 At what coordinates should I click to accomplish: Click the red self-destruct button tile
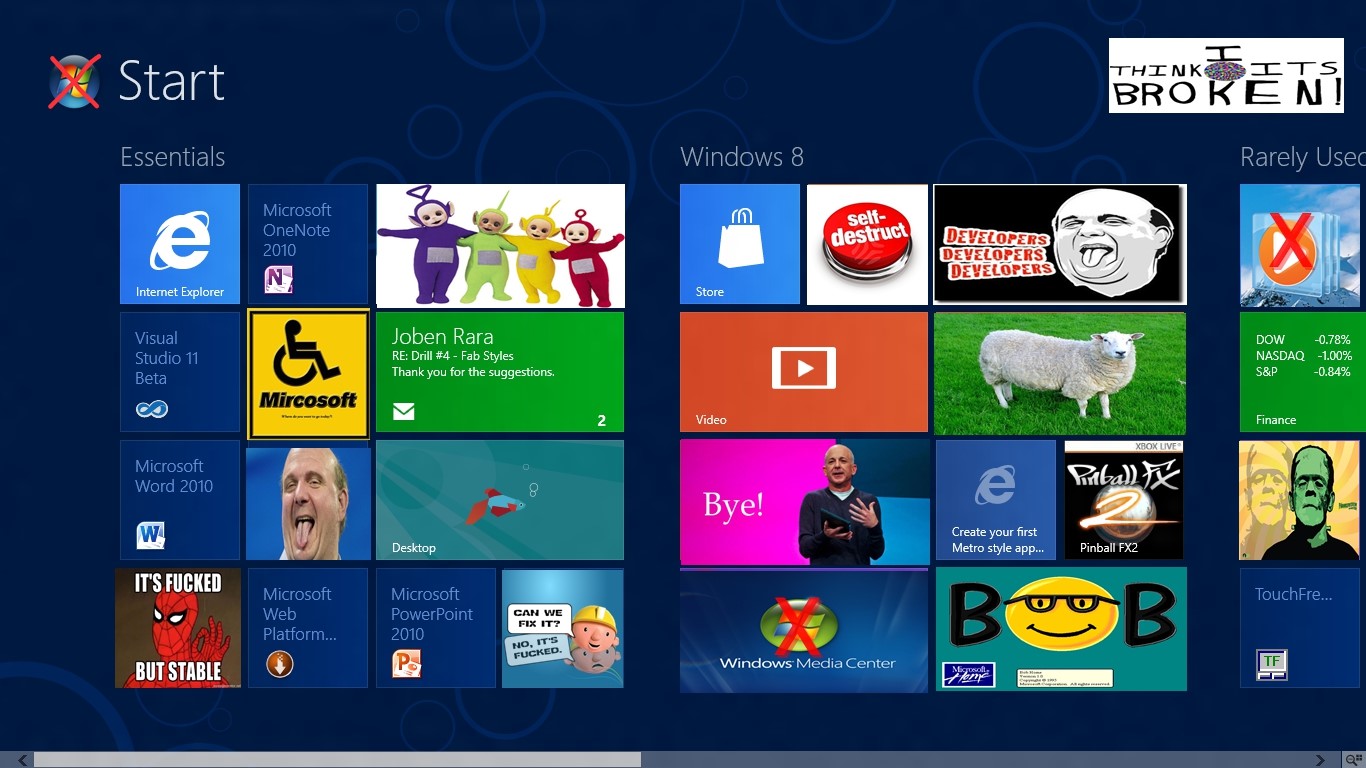pyautogui.click(x=867, y=244)
